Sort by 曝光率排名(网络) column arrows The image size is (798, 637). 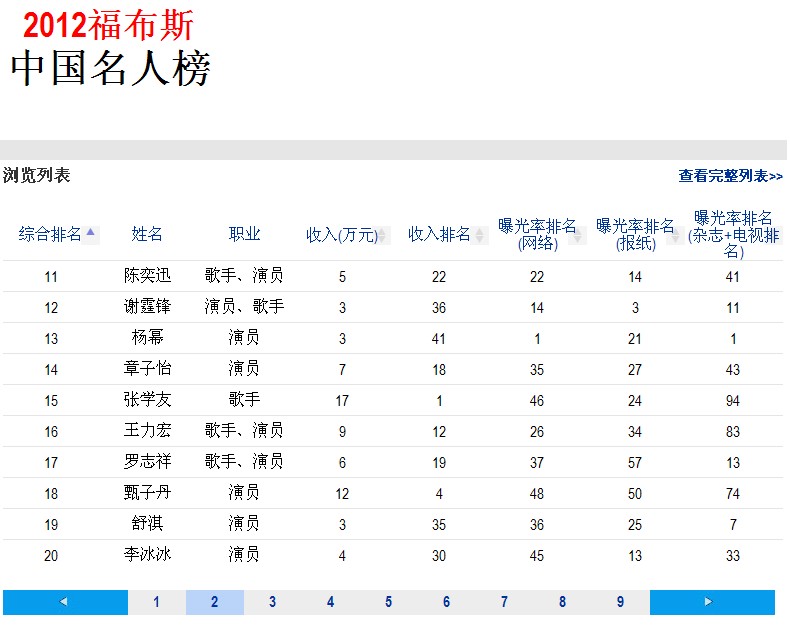578,235
